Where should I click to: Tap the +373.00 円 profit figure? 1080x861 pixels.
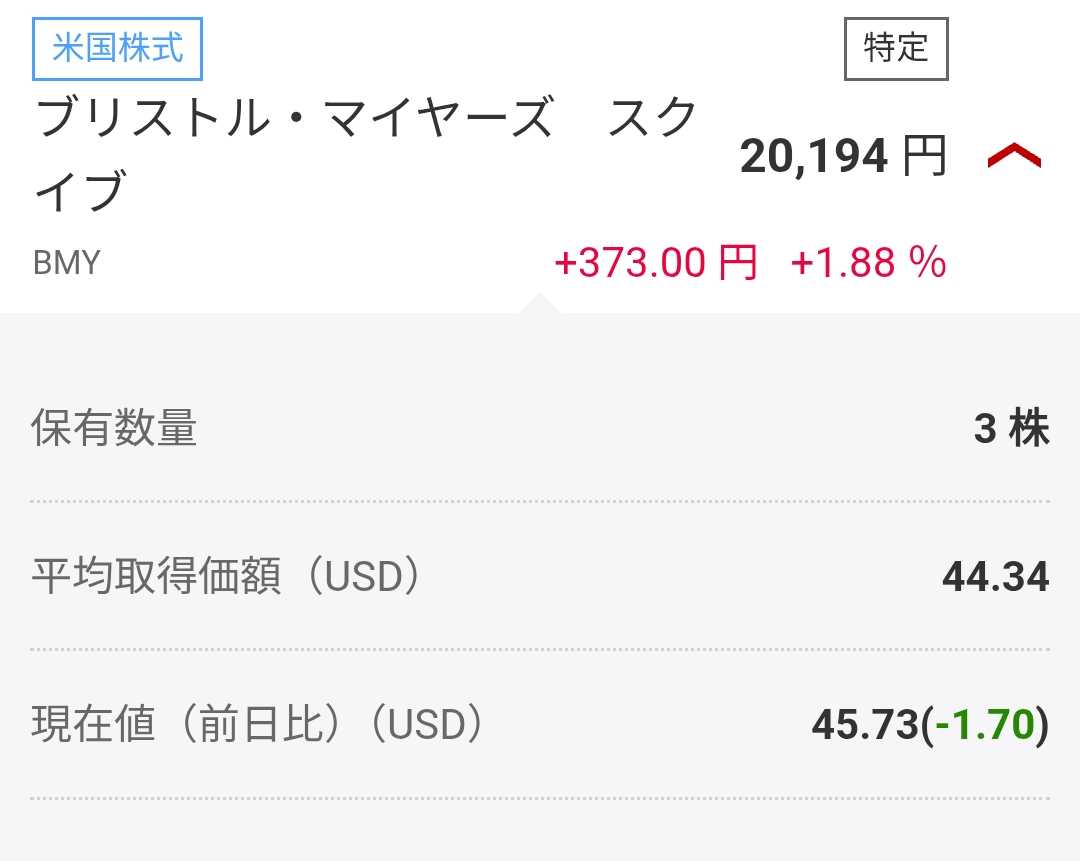[656, 263]
